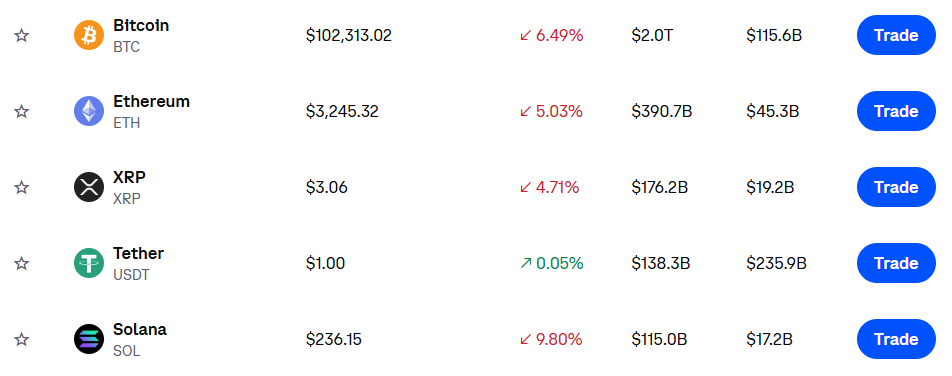The height and width of the screenshot is (376, 952).
Task: Click the black XRP logo icon
Action: tap(89, 187)
